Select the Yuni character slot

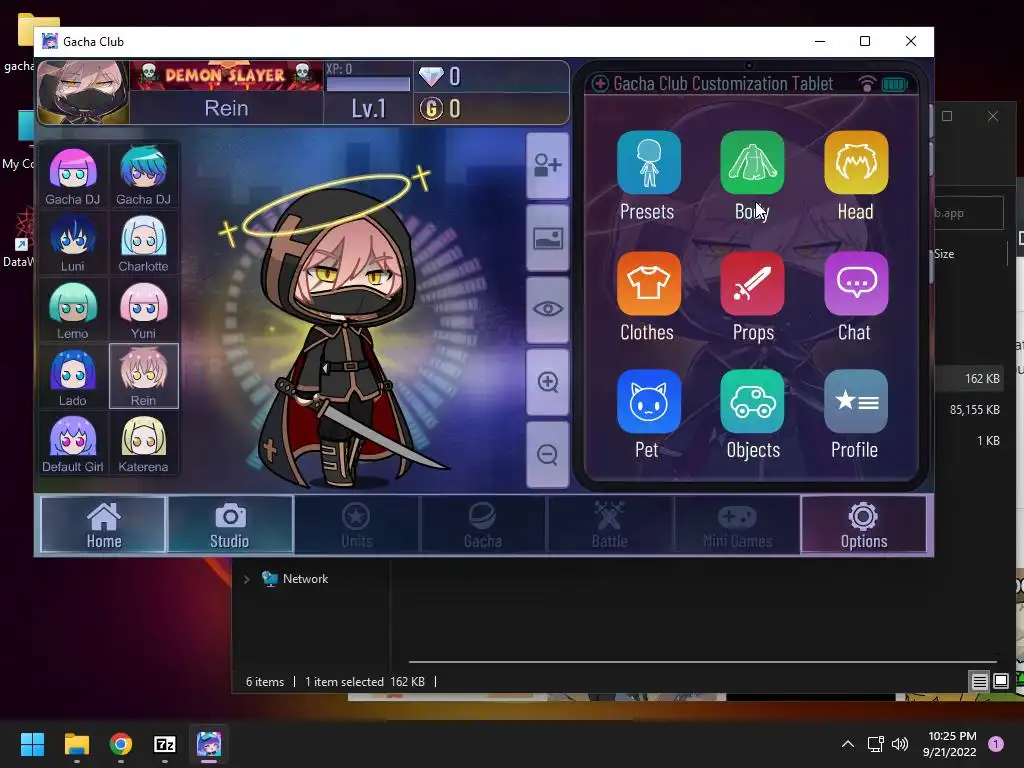pos(143,310)
